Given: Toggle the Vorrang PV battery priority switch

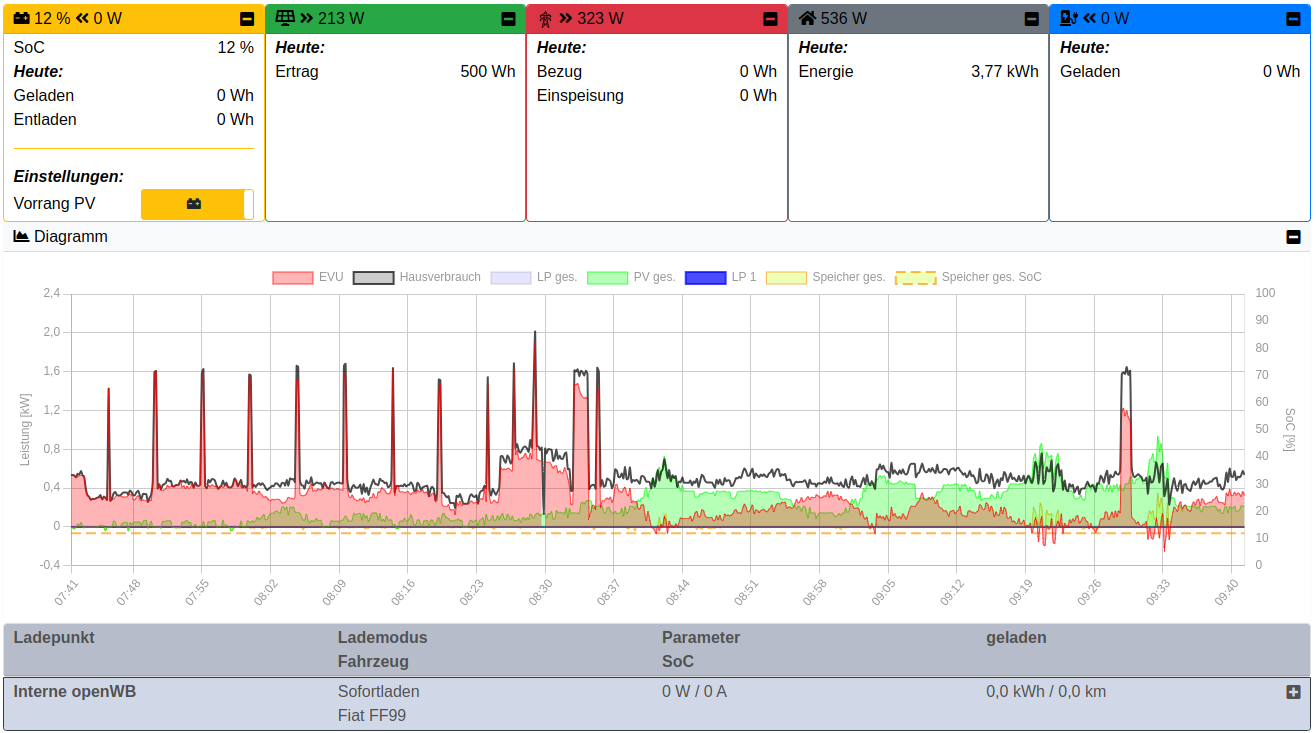Looking at the screenshot, I should [197, 204].
